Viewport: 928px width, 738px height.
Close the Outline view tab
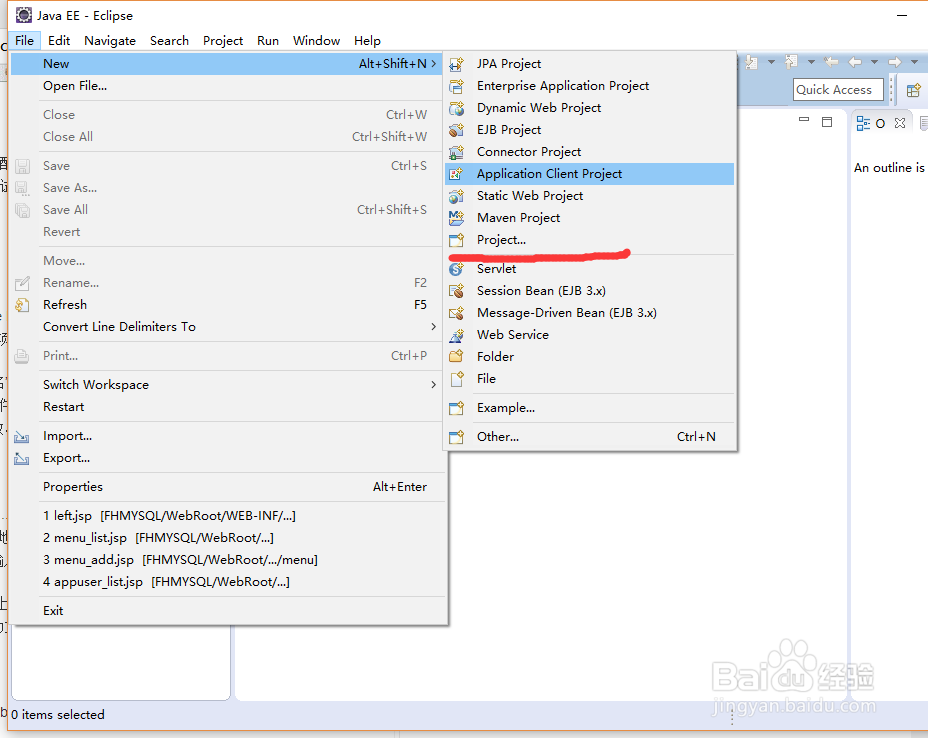coord(900,123)
